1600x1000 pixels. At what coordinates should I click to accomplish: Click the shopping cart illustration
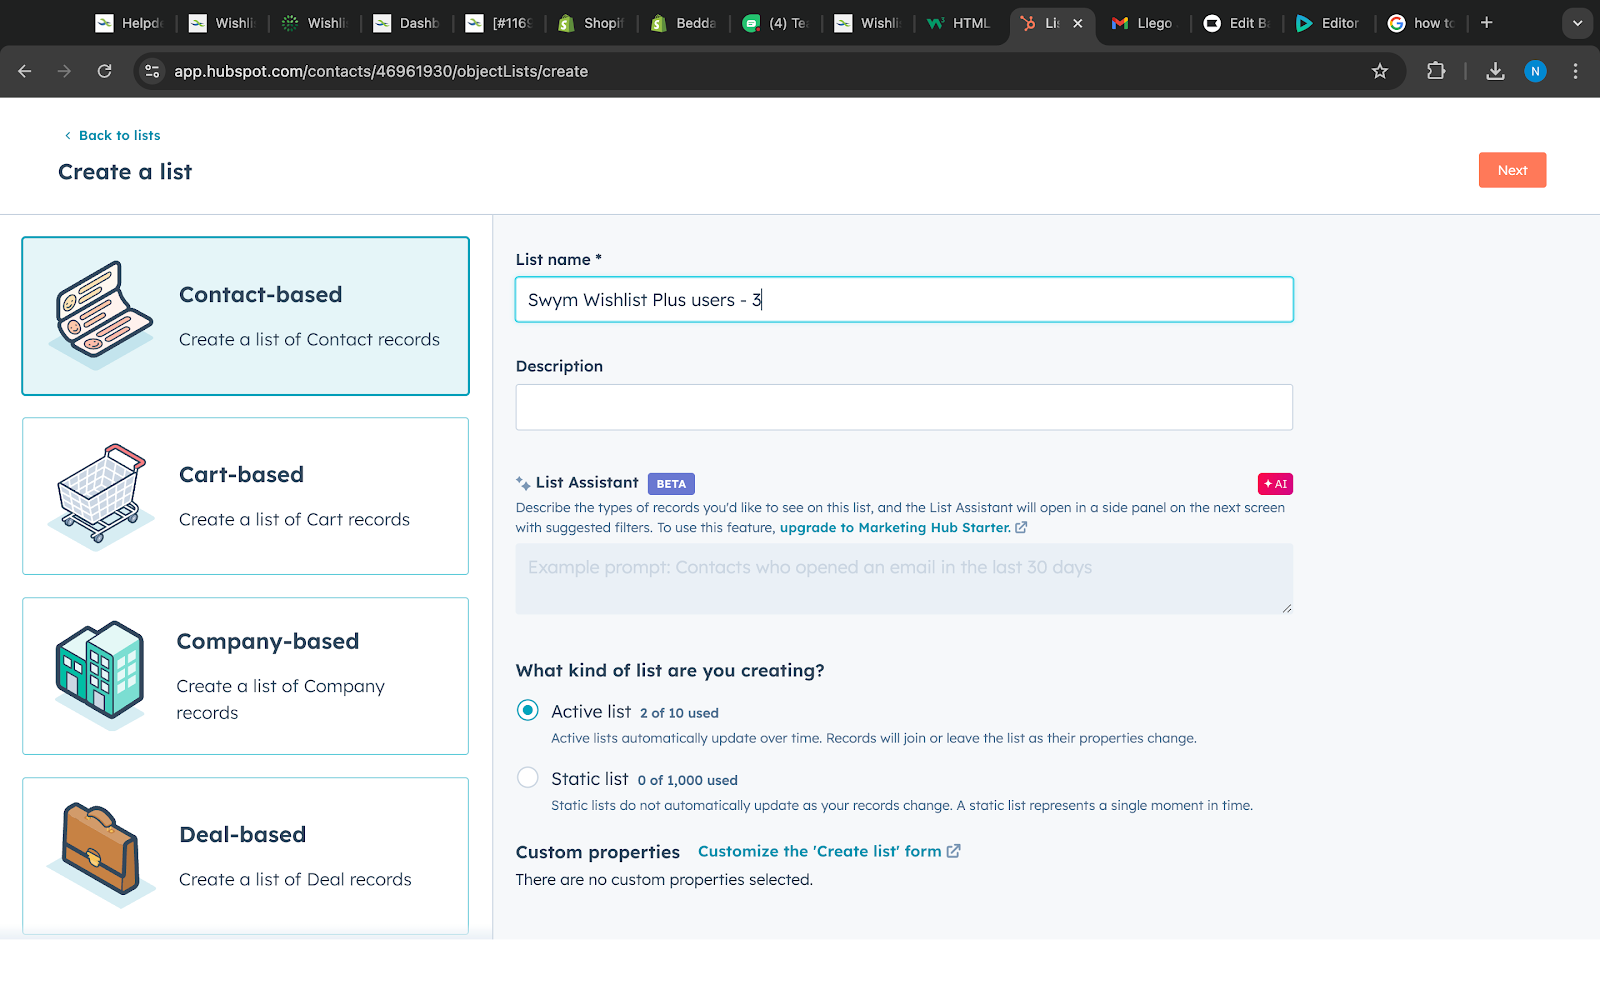[101, 496]
